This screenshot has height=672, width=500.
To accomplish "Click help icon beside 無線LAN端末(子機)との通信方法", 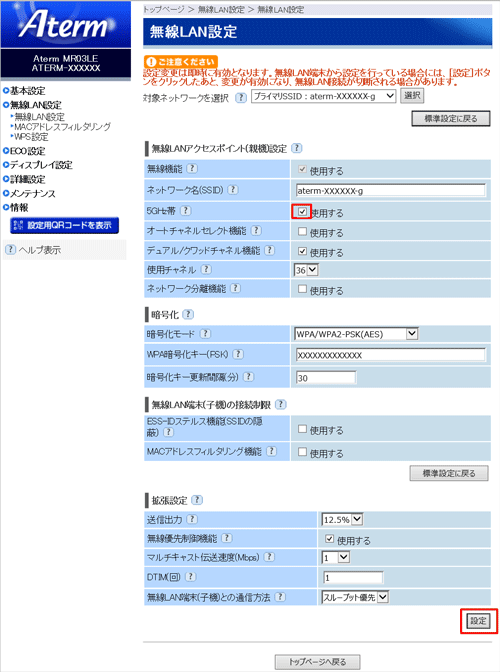I will (x=280, y=597).
